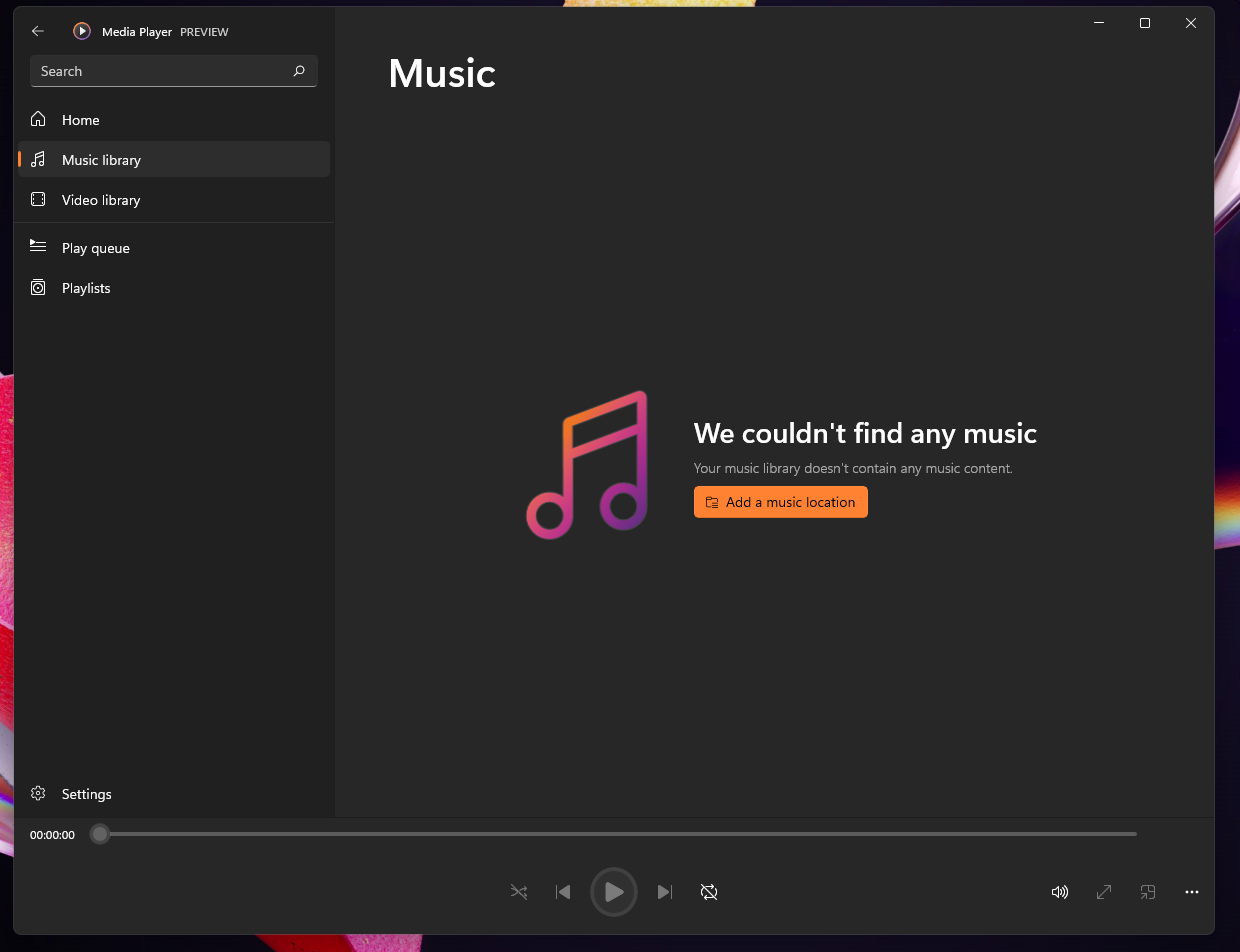Click the search magnifier icon
Image resolution: width=1240 pixels, height=952 pixels.
click(x=299, y=71)
